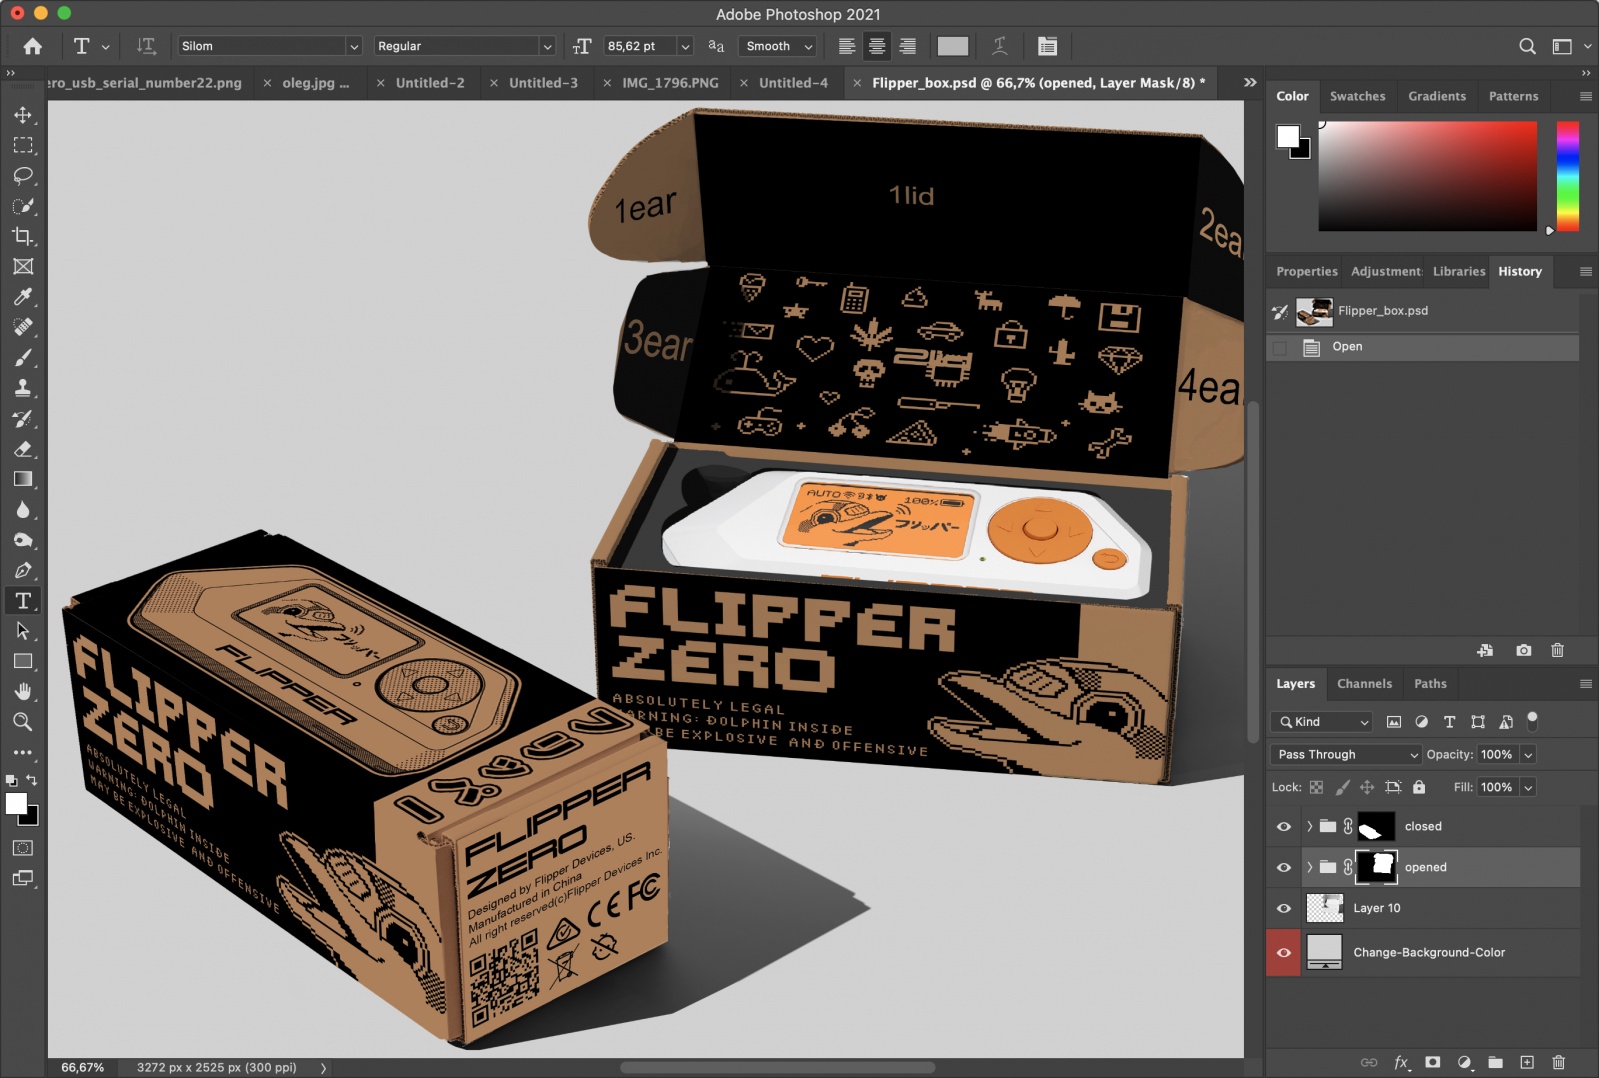Go to the Photoshop Home screen
Image resolution: width=1599 pixels, height=1078 pixels.
tap(32, 46)
